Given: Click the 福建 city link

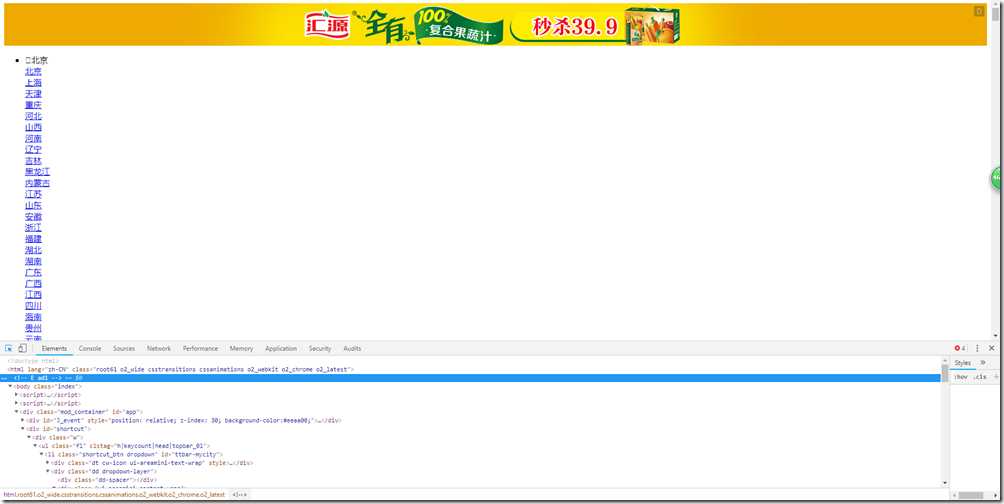Looking at the screenshot, I should click(33, 239).
